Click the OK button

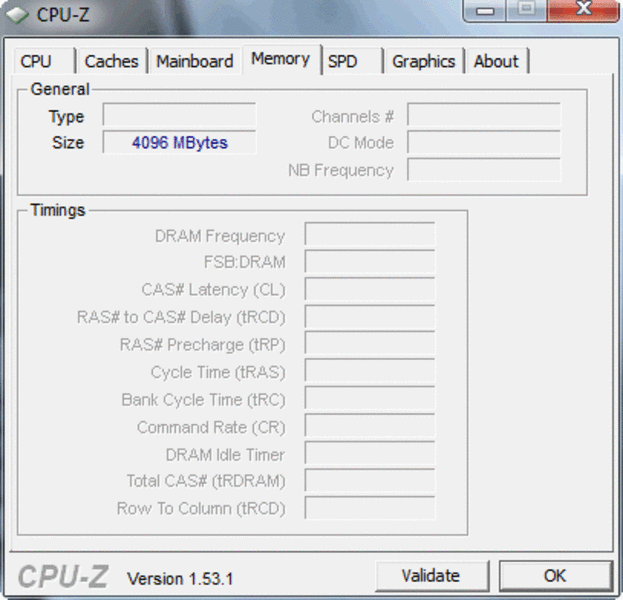pos(555,576)
